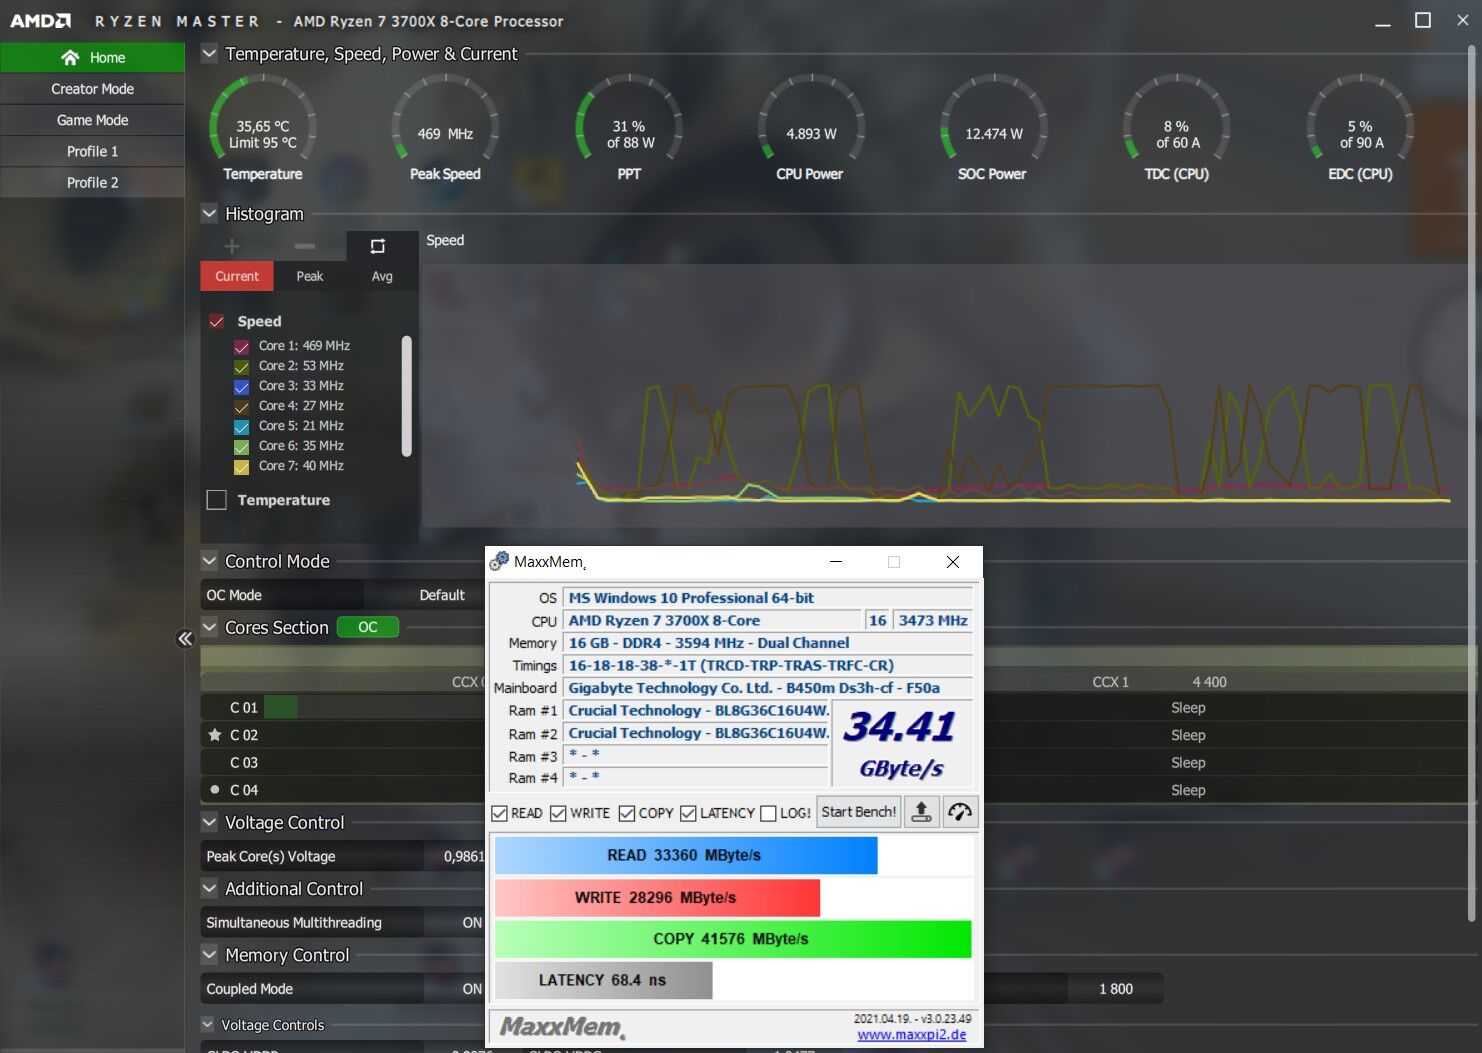Click the WRITE 28296 MByte/s result bar
The image size is (1482, 1053).
click(x=657, y=898)
